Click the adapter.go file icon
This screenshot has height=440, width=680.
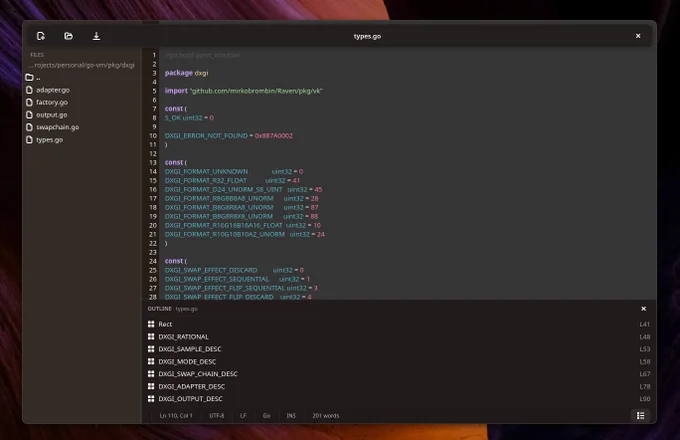(29, 90)
